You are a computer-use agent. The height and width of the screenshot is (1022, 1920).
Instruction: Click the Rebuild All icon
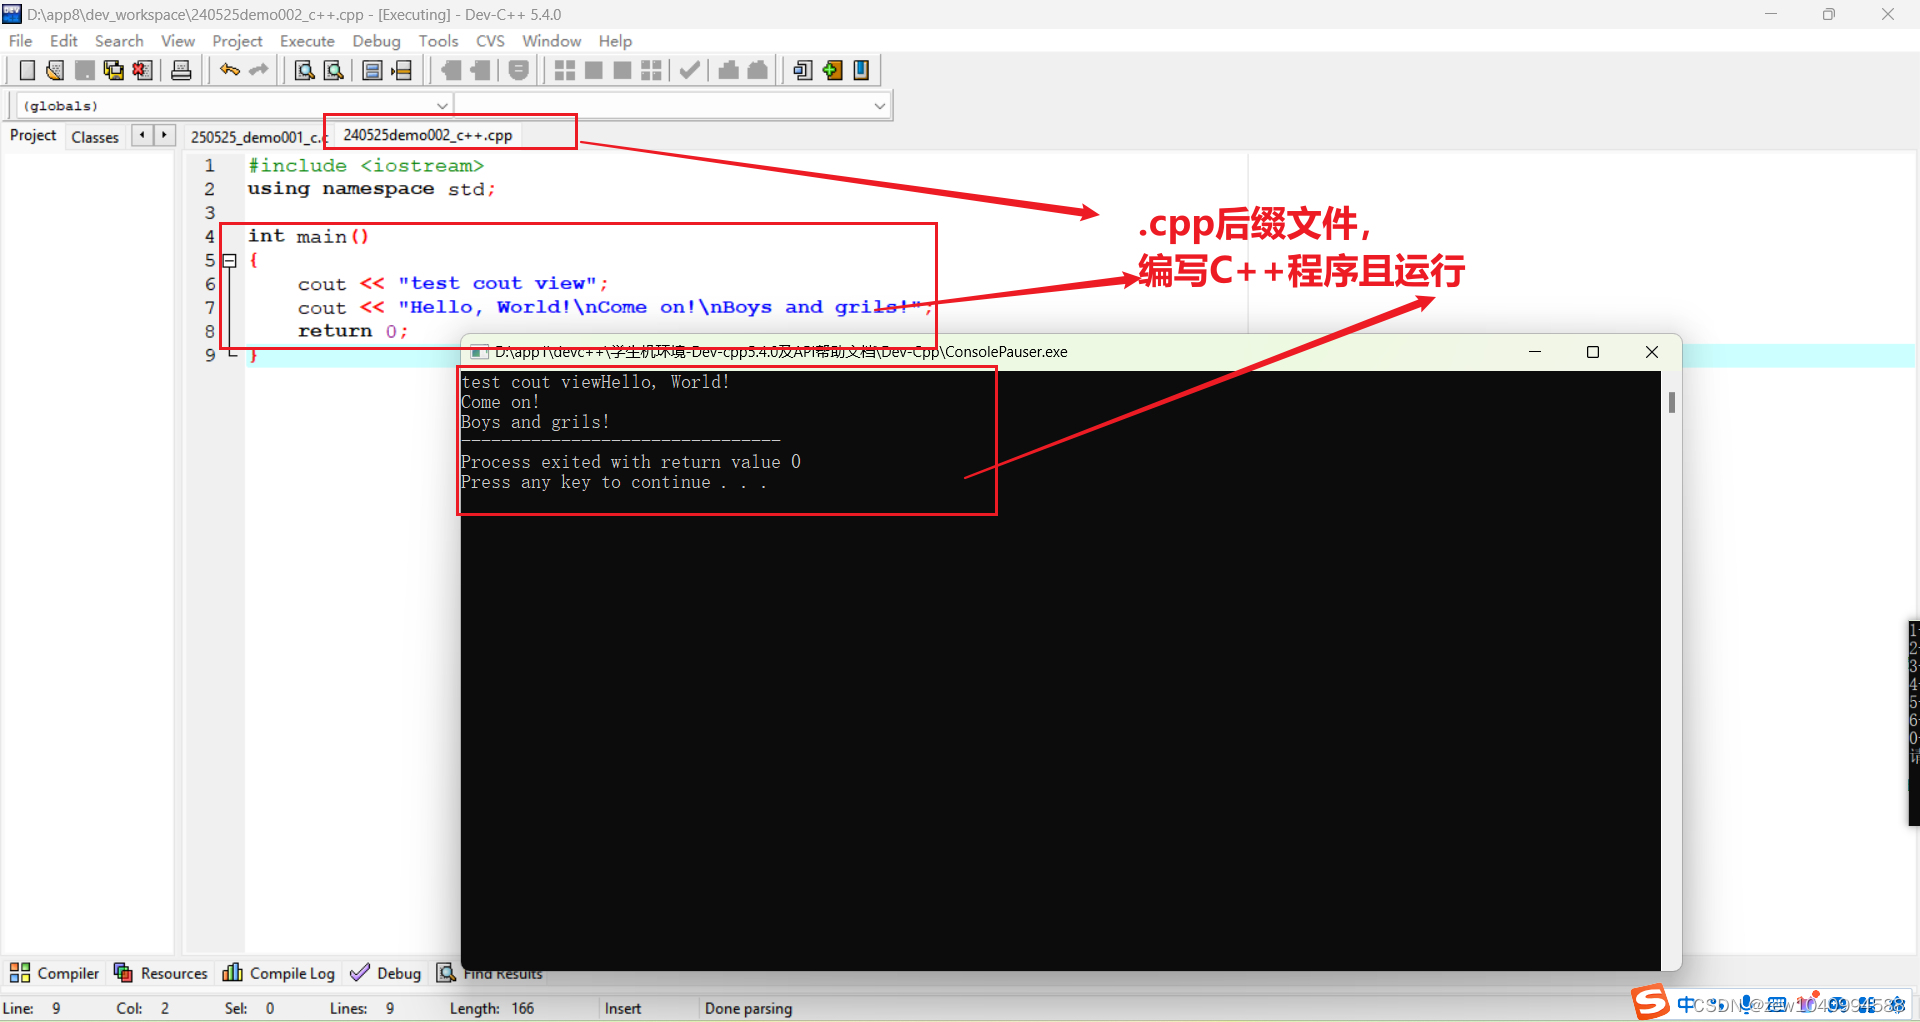click(x=651, y=70)
